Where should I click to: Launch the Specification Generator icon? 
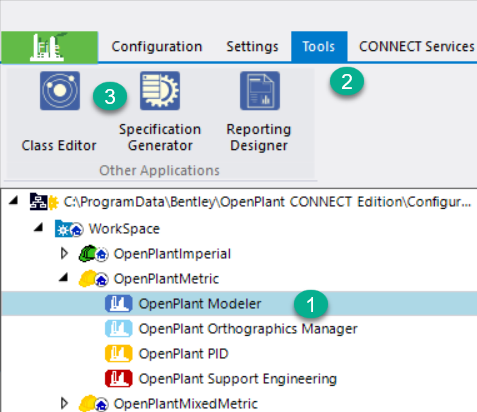(160, 91)
